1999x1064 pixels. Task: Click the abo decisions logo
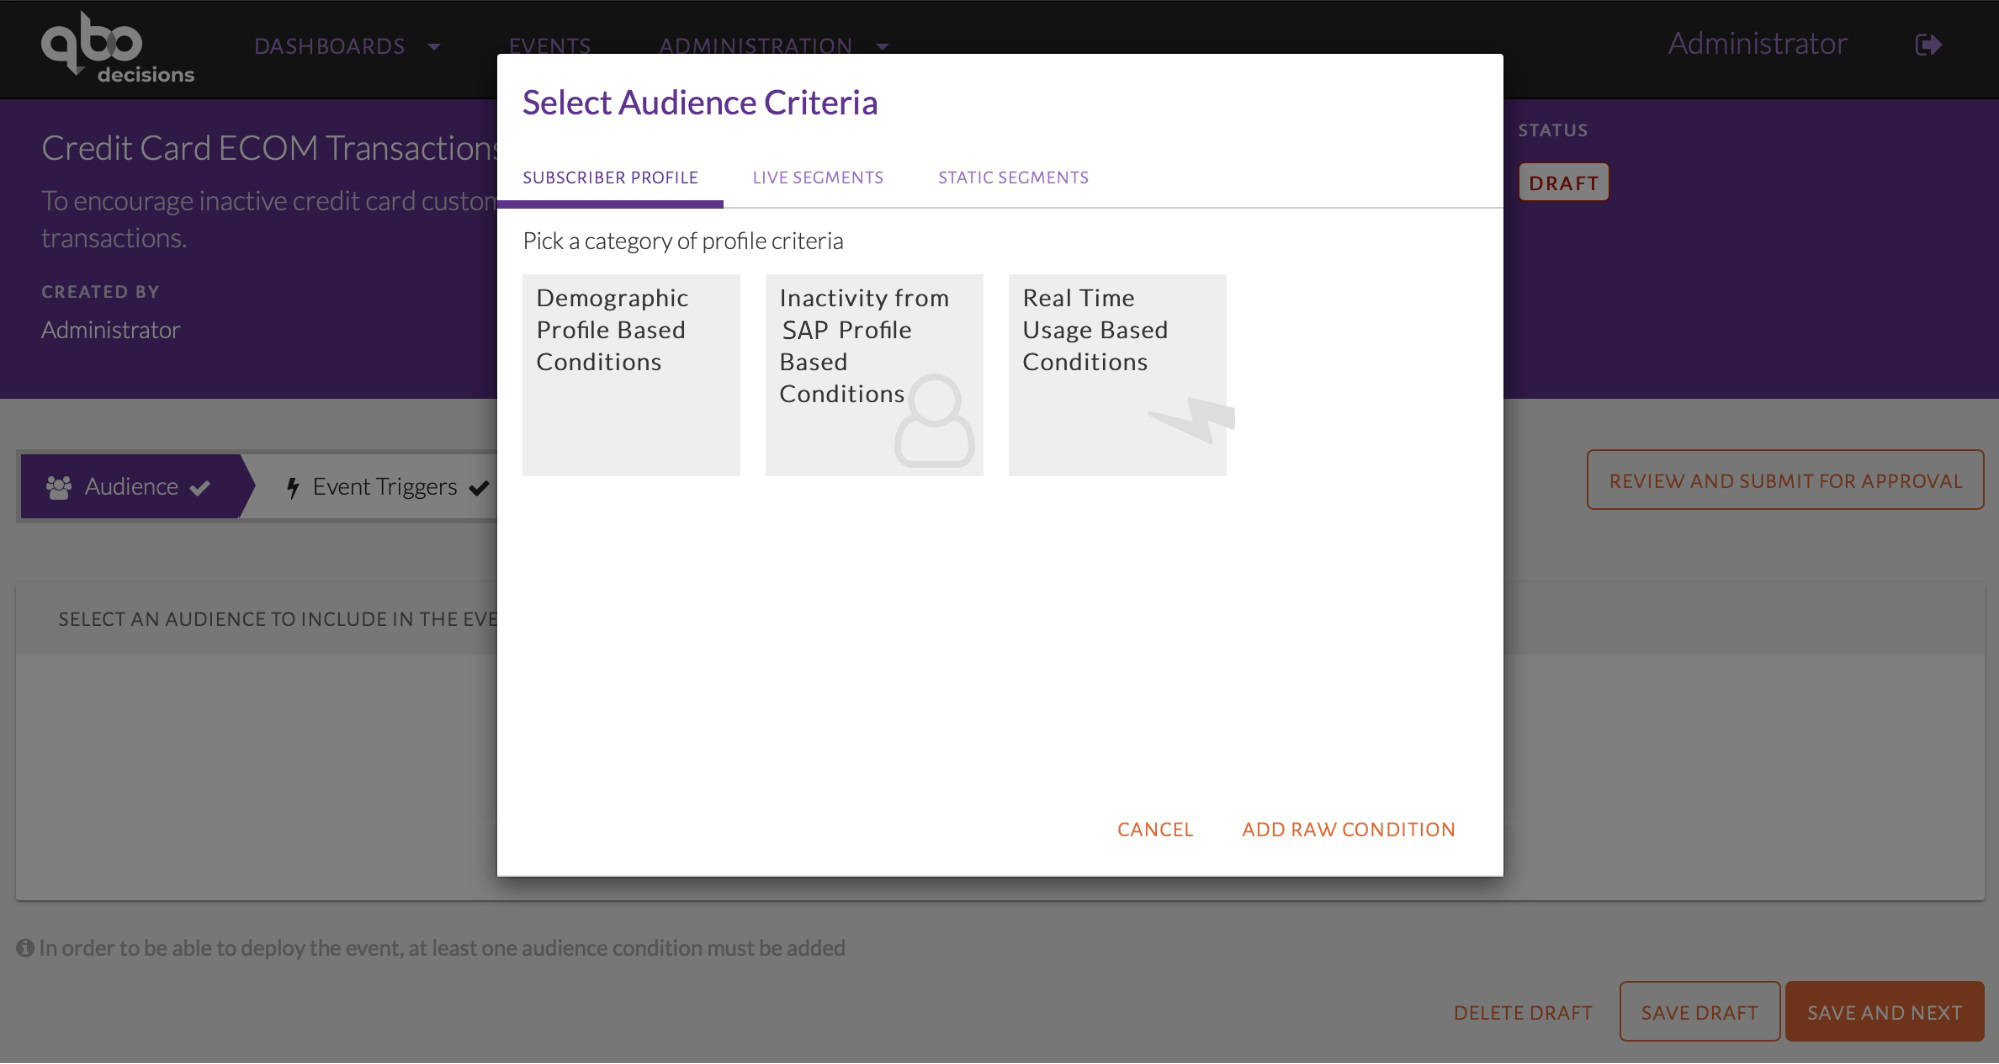(x=117, y=48)
